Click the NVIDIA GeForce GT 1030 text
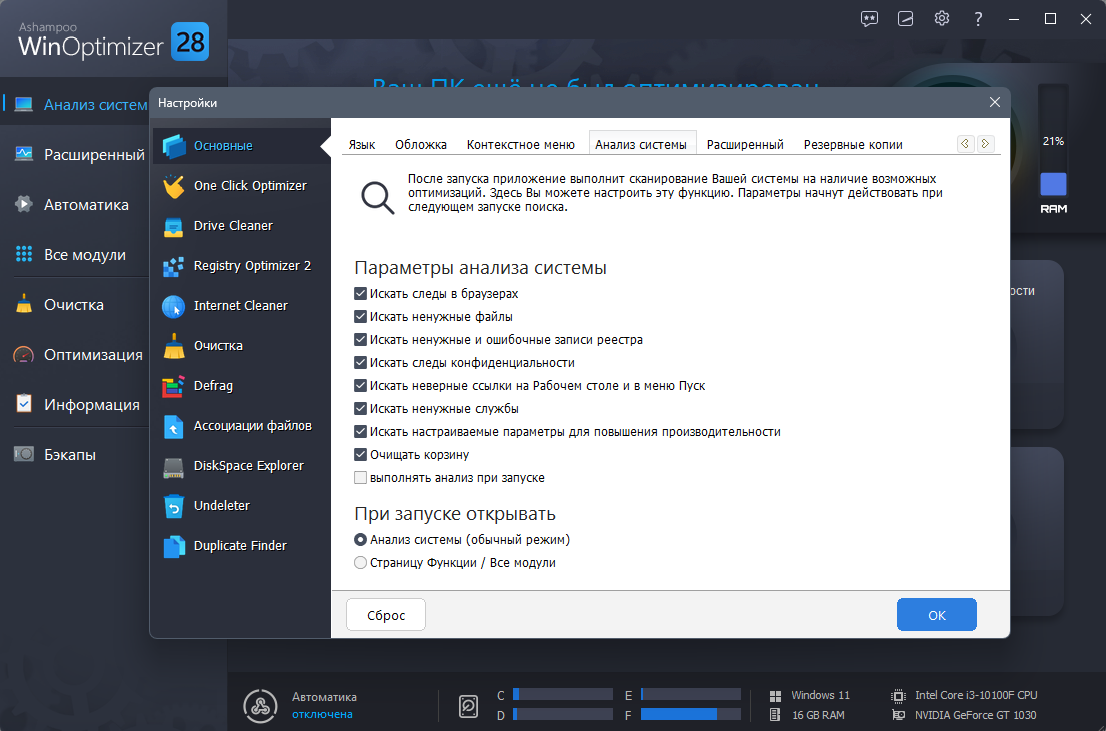Viewport: 1106px width, 731px height. click(x=976, y=715)
